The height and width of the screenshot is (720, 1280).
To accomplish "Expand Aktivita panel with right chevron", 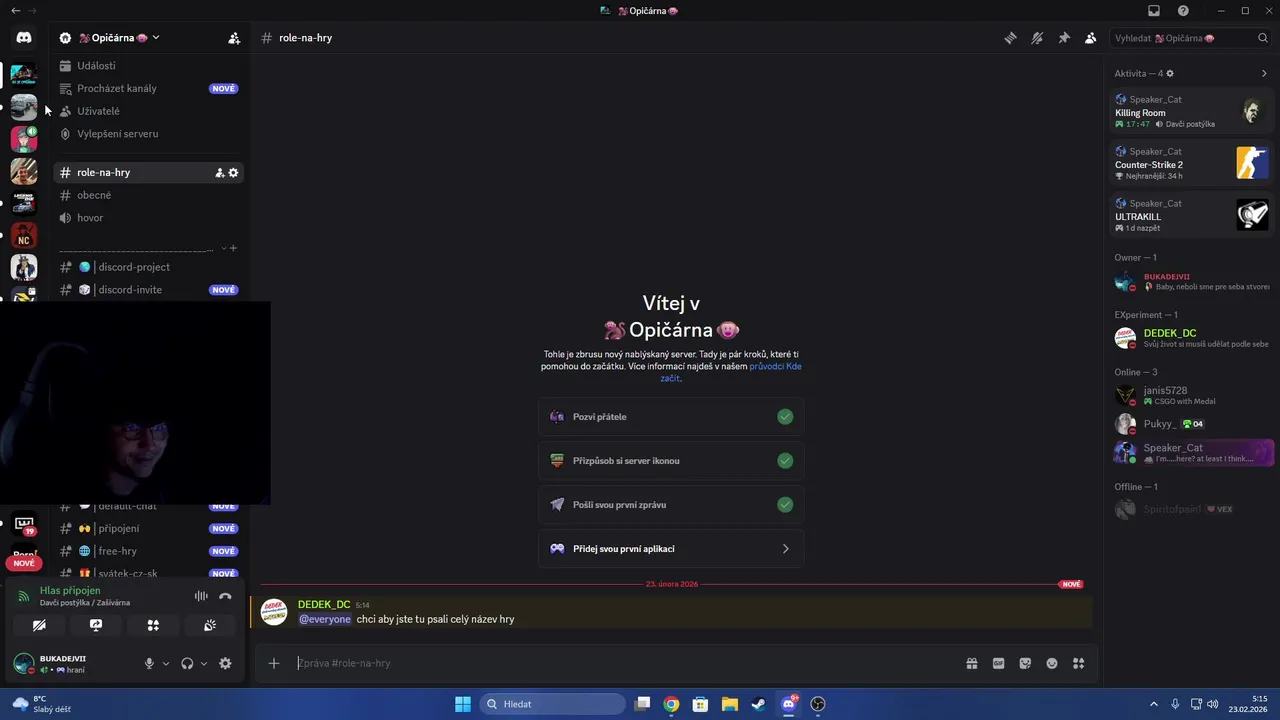I will [x=1264, y=73].
